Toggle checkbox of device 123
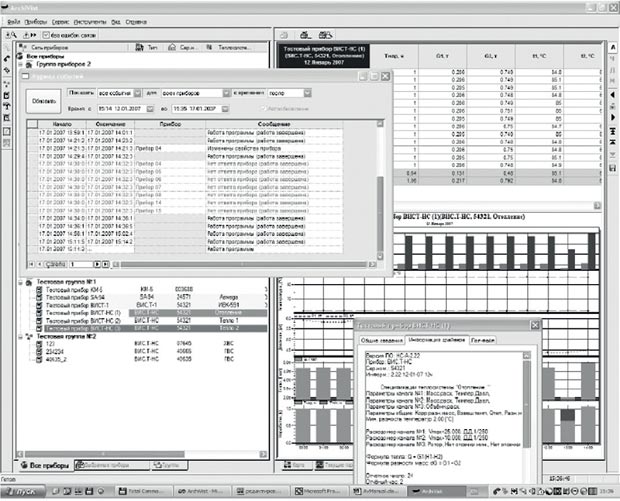Image resolution: width=620 pixels, height=501 pixels. pyautogui.click(x=39, y=344)
